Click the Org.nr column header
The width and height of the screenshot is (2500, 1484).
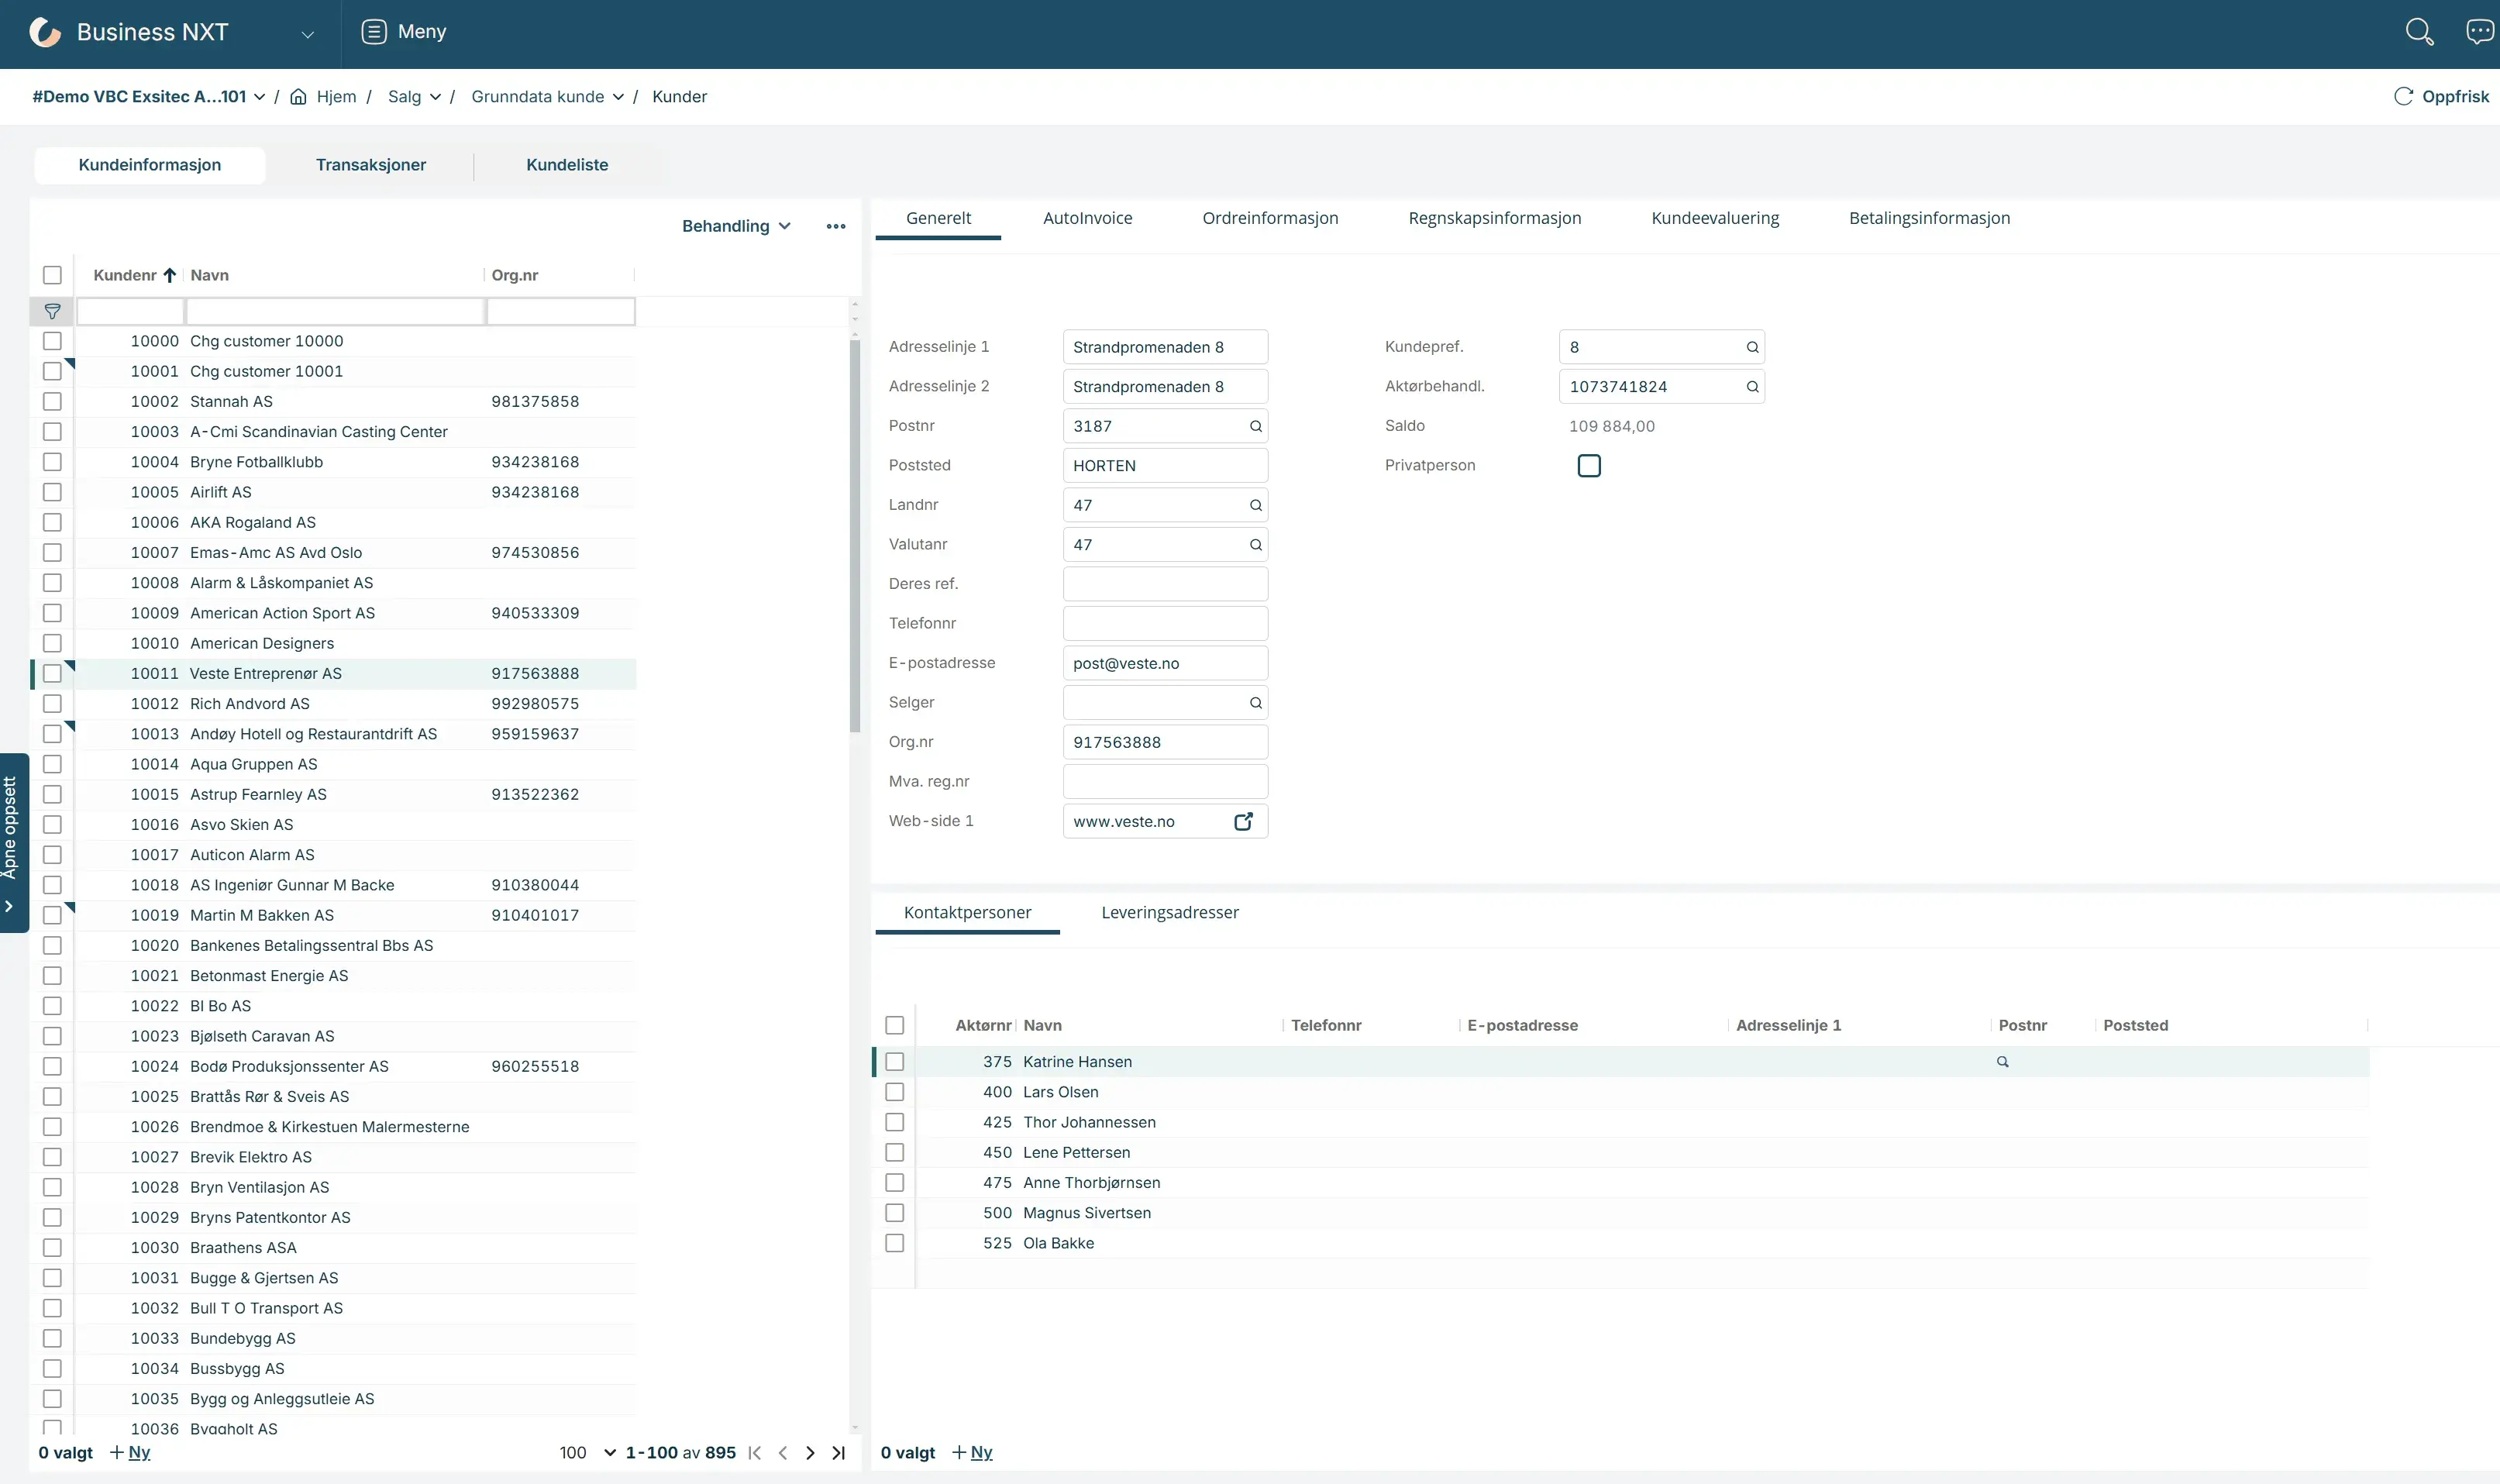point(515,275)
